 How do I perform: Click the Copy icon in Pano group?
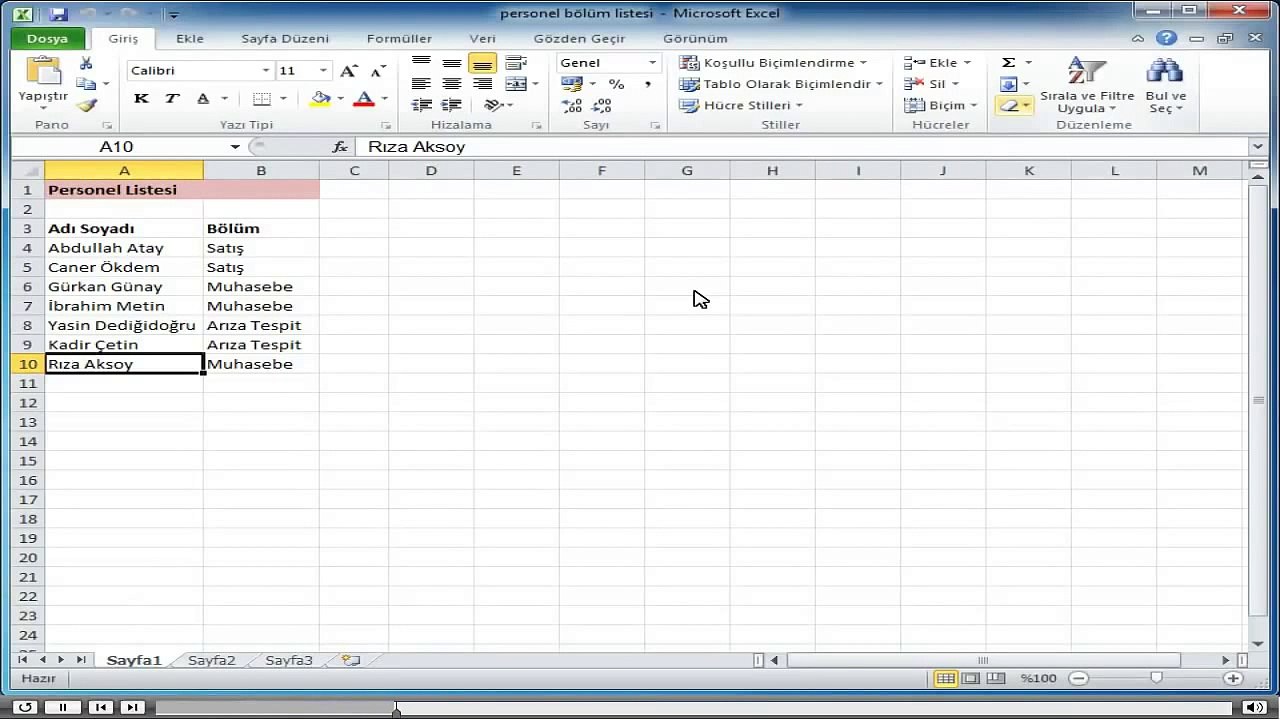click(86, 84)
